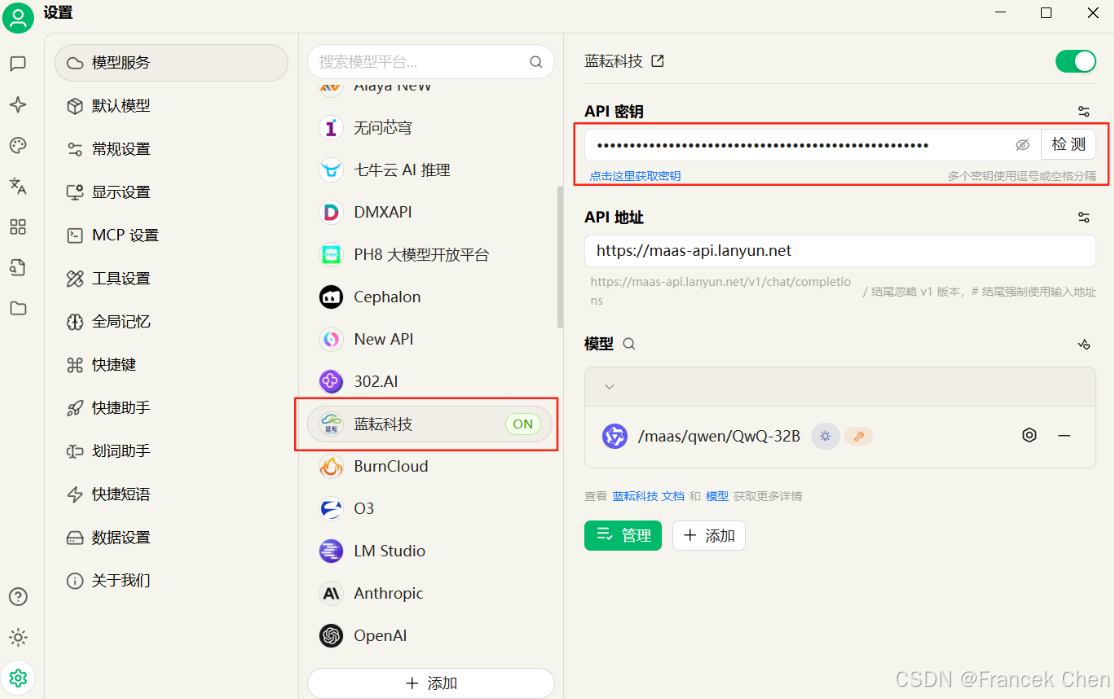The height and width of the screenshot is (699, 1114).
Task: Open the 模型 details link
Action: tap(717, 496)
